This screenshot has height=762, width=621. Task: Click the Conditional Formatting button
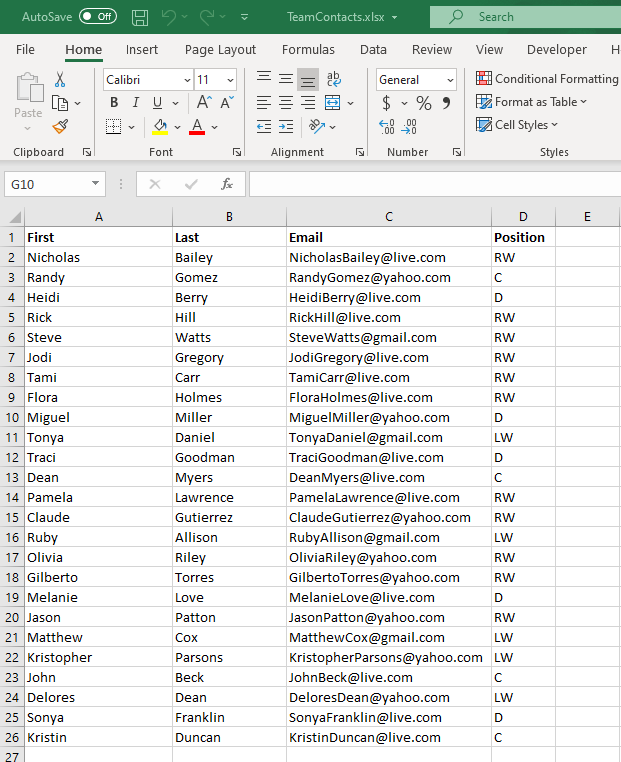click(x=547, y=79)
